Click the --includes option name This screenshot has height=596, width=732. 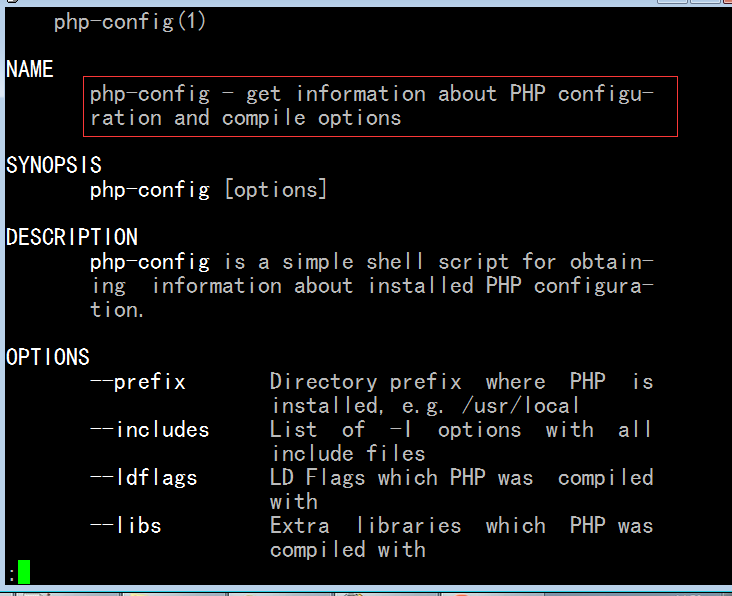150,430
